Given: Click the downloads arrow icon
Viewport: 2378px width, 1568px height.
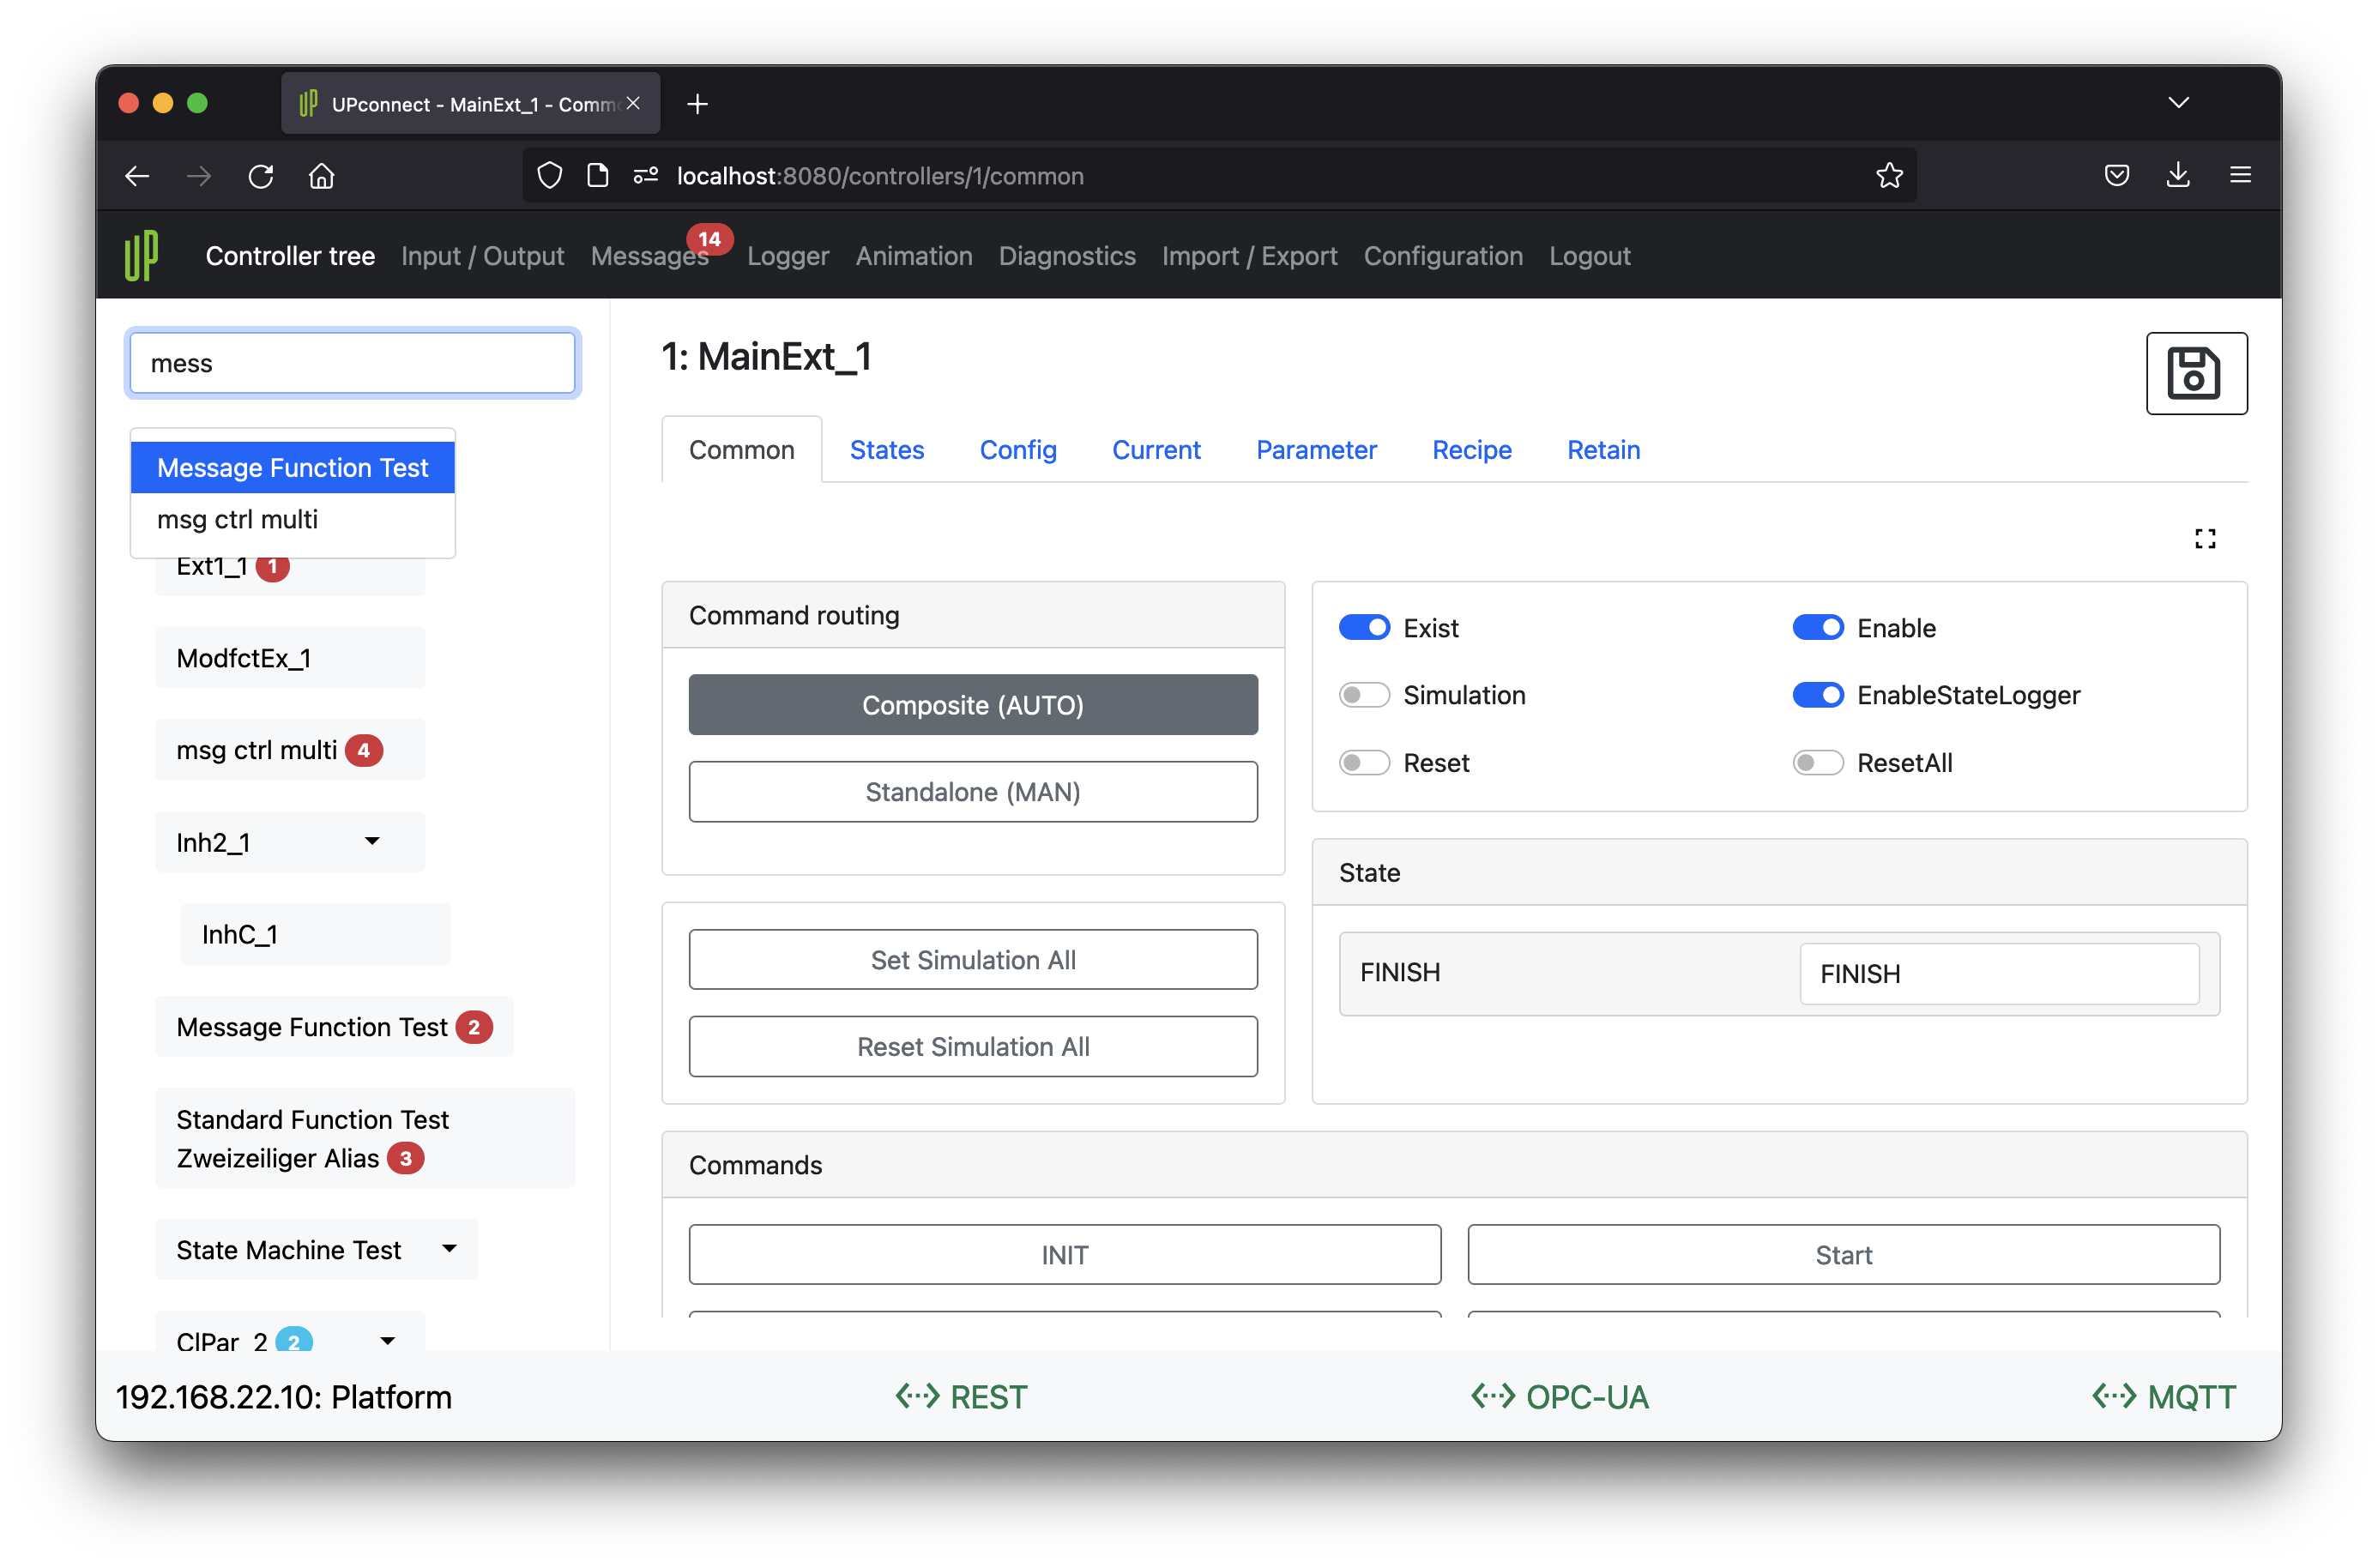Looking at the screenshot, I should 2177,176.
